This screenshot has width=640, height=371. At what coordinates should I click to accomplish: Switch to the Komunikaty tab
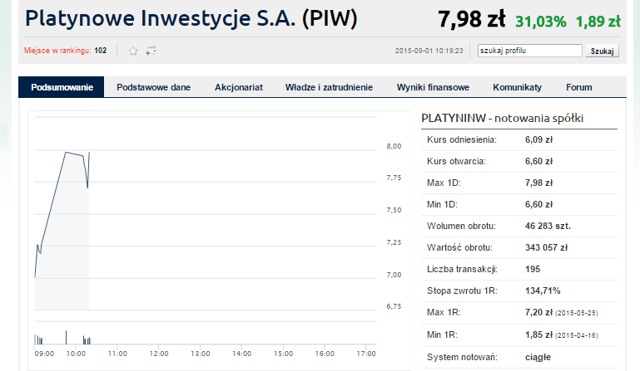point(517,87)
